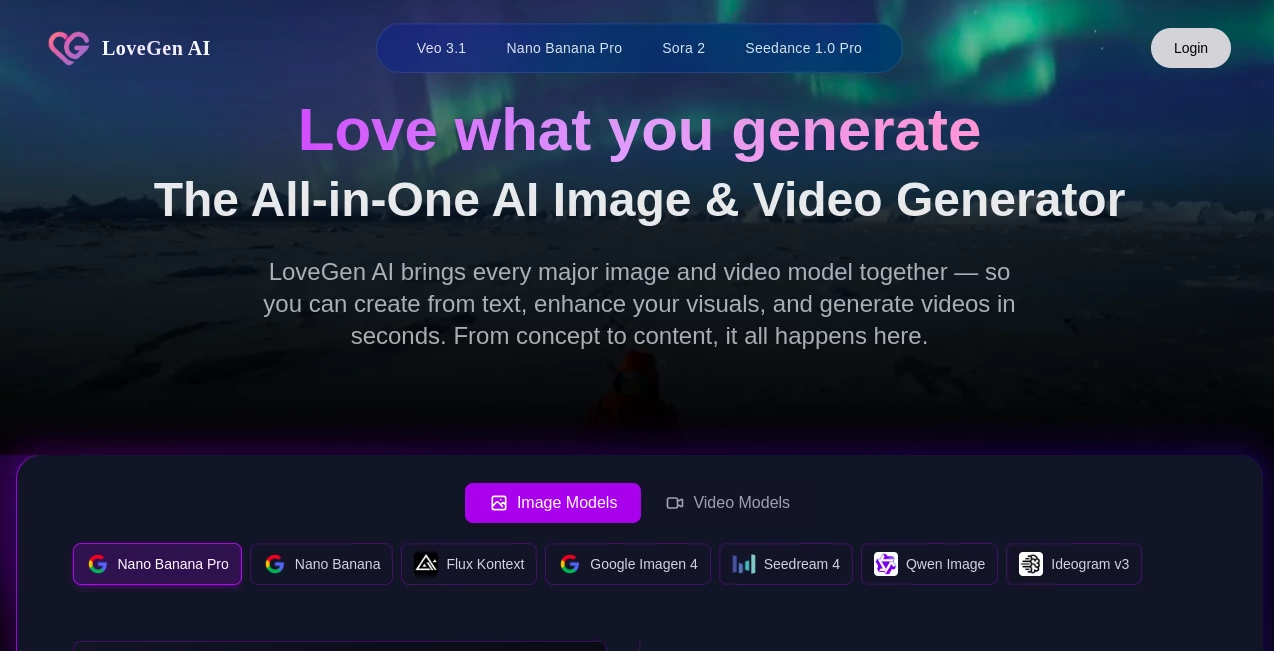Open Sora 2 from the navigation bar
Screen dimensions: 1274x651
click(683, 48)
